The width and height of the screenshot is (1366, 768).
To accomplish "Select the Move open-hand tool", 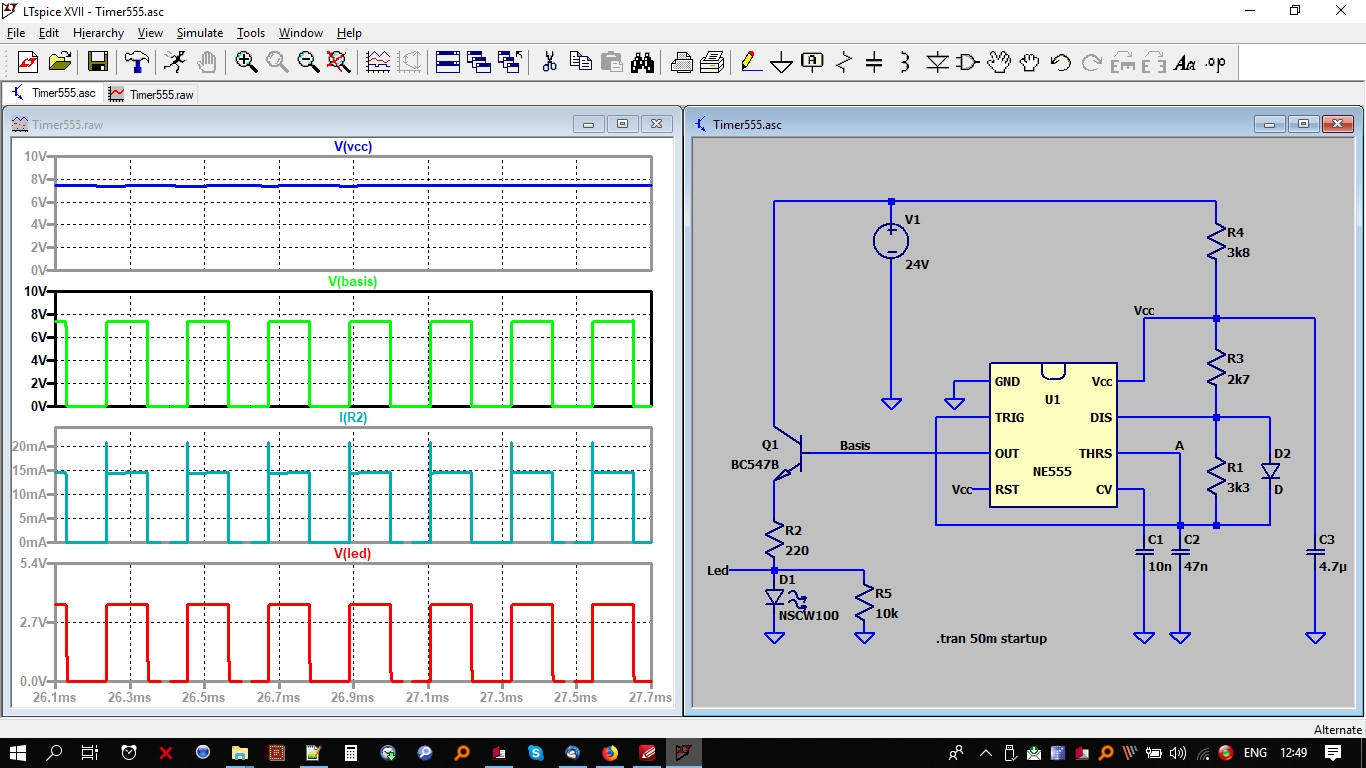I will 999,62.
